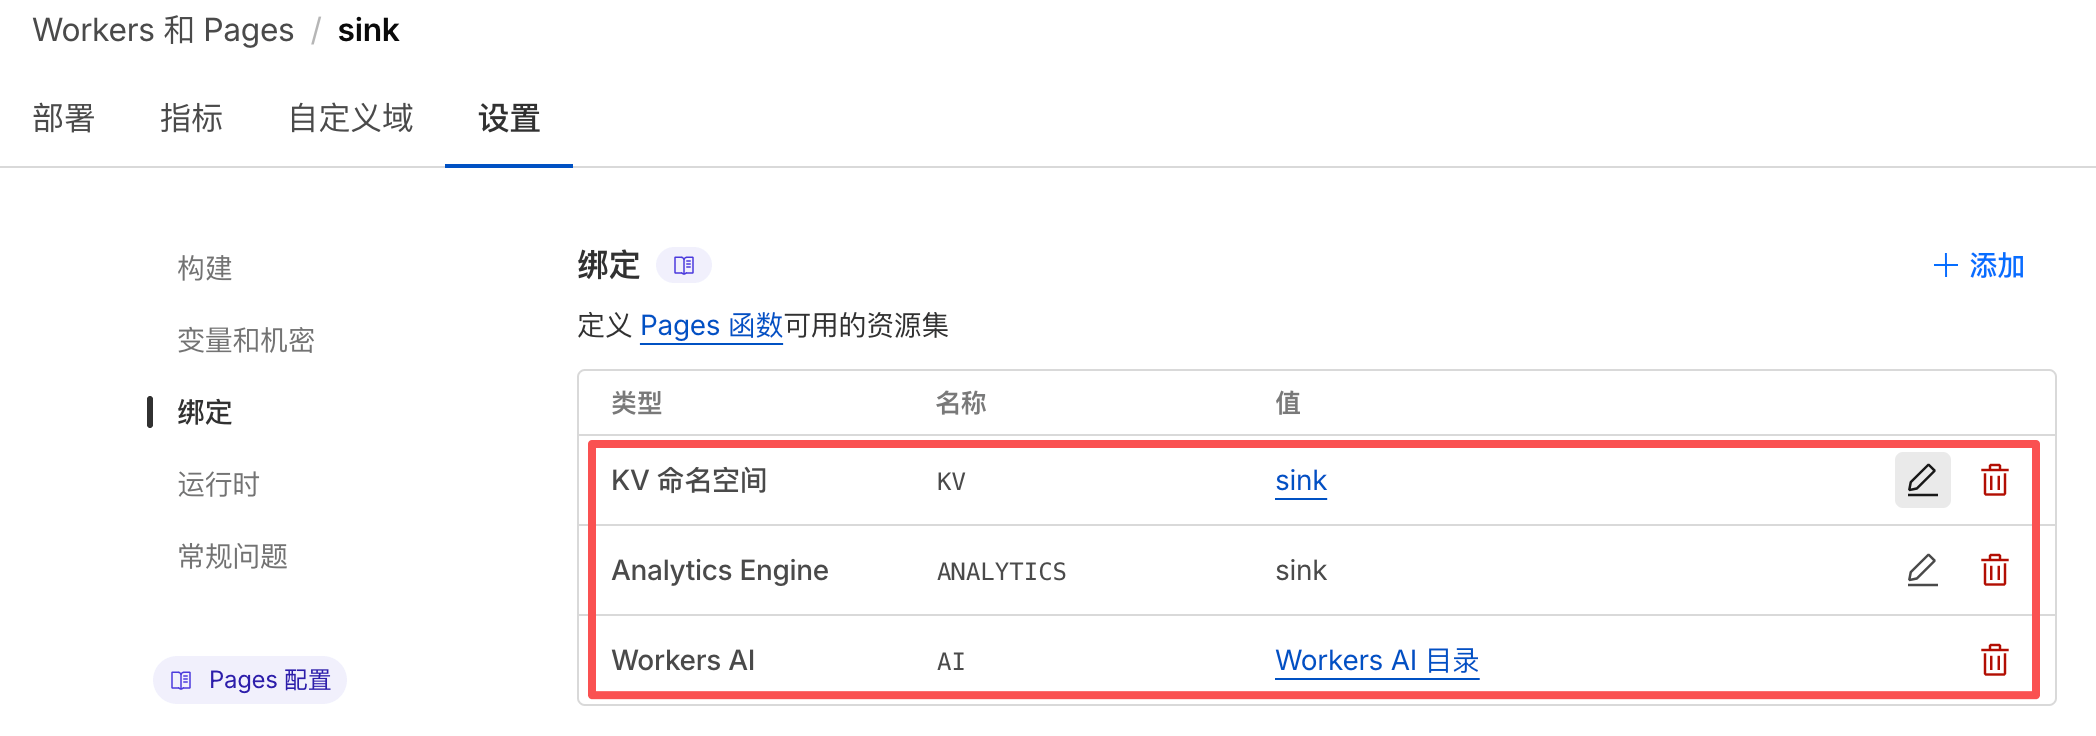Select the 设置 tab

point(509,119)
